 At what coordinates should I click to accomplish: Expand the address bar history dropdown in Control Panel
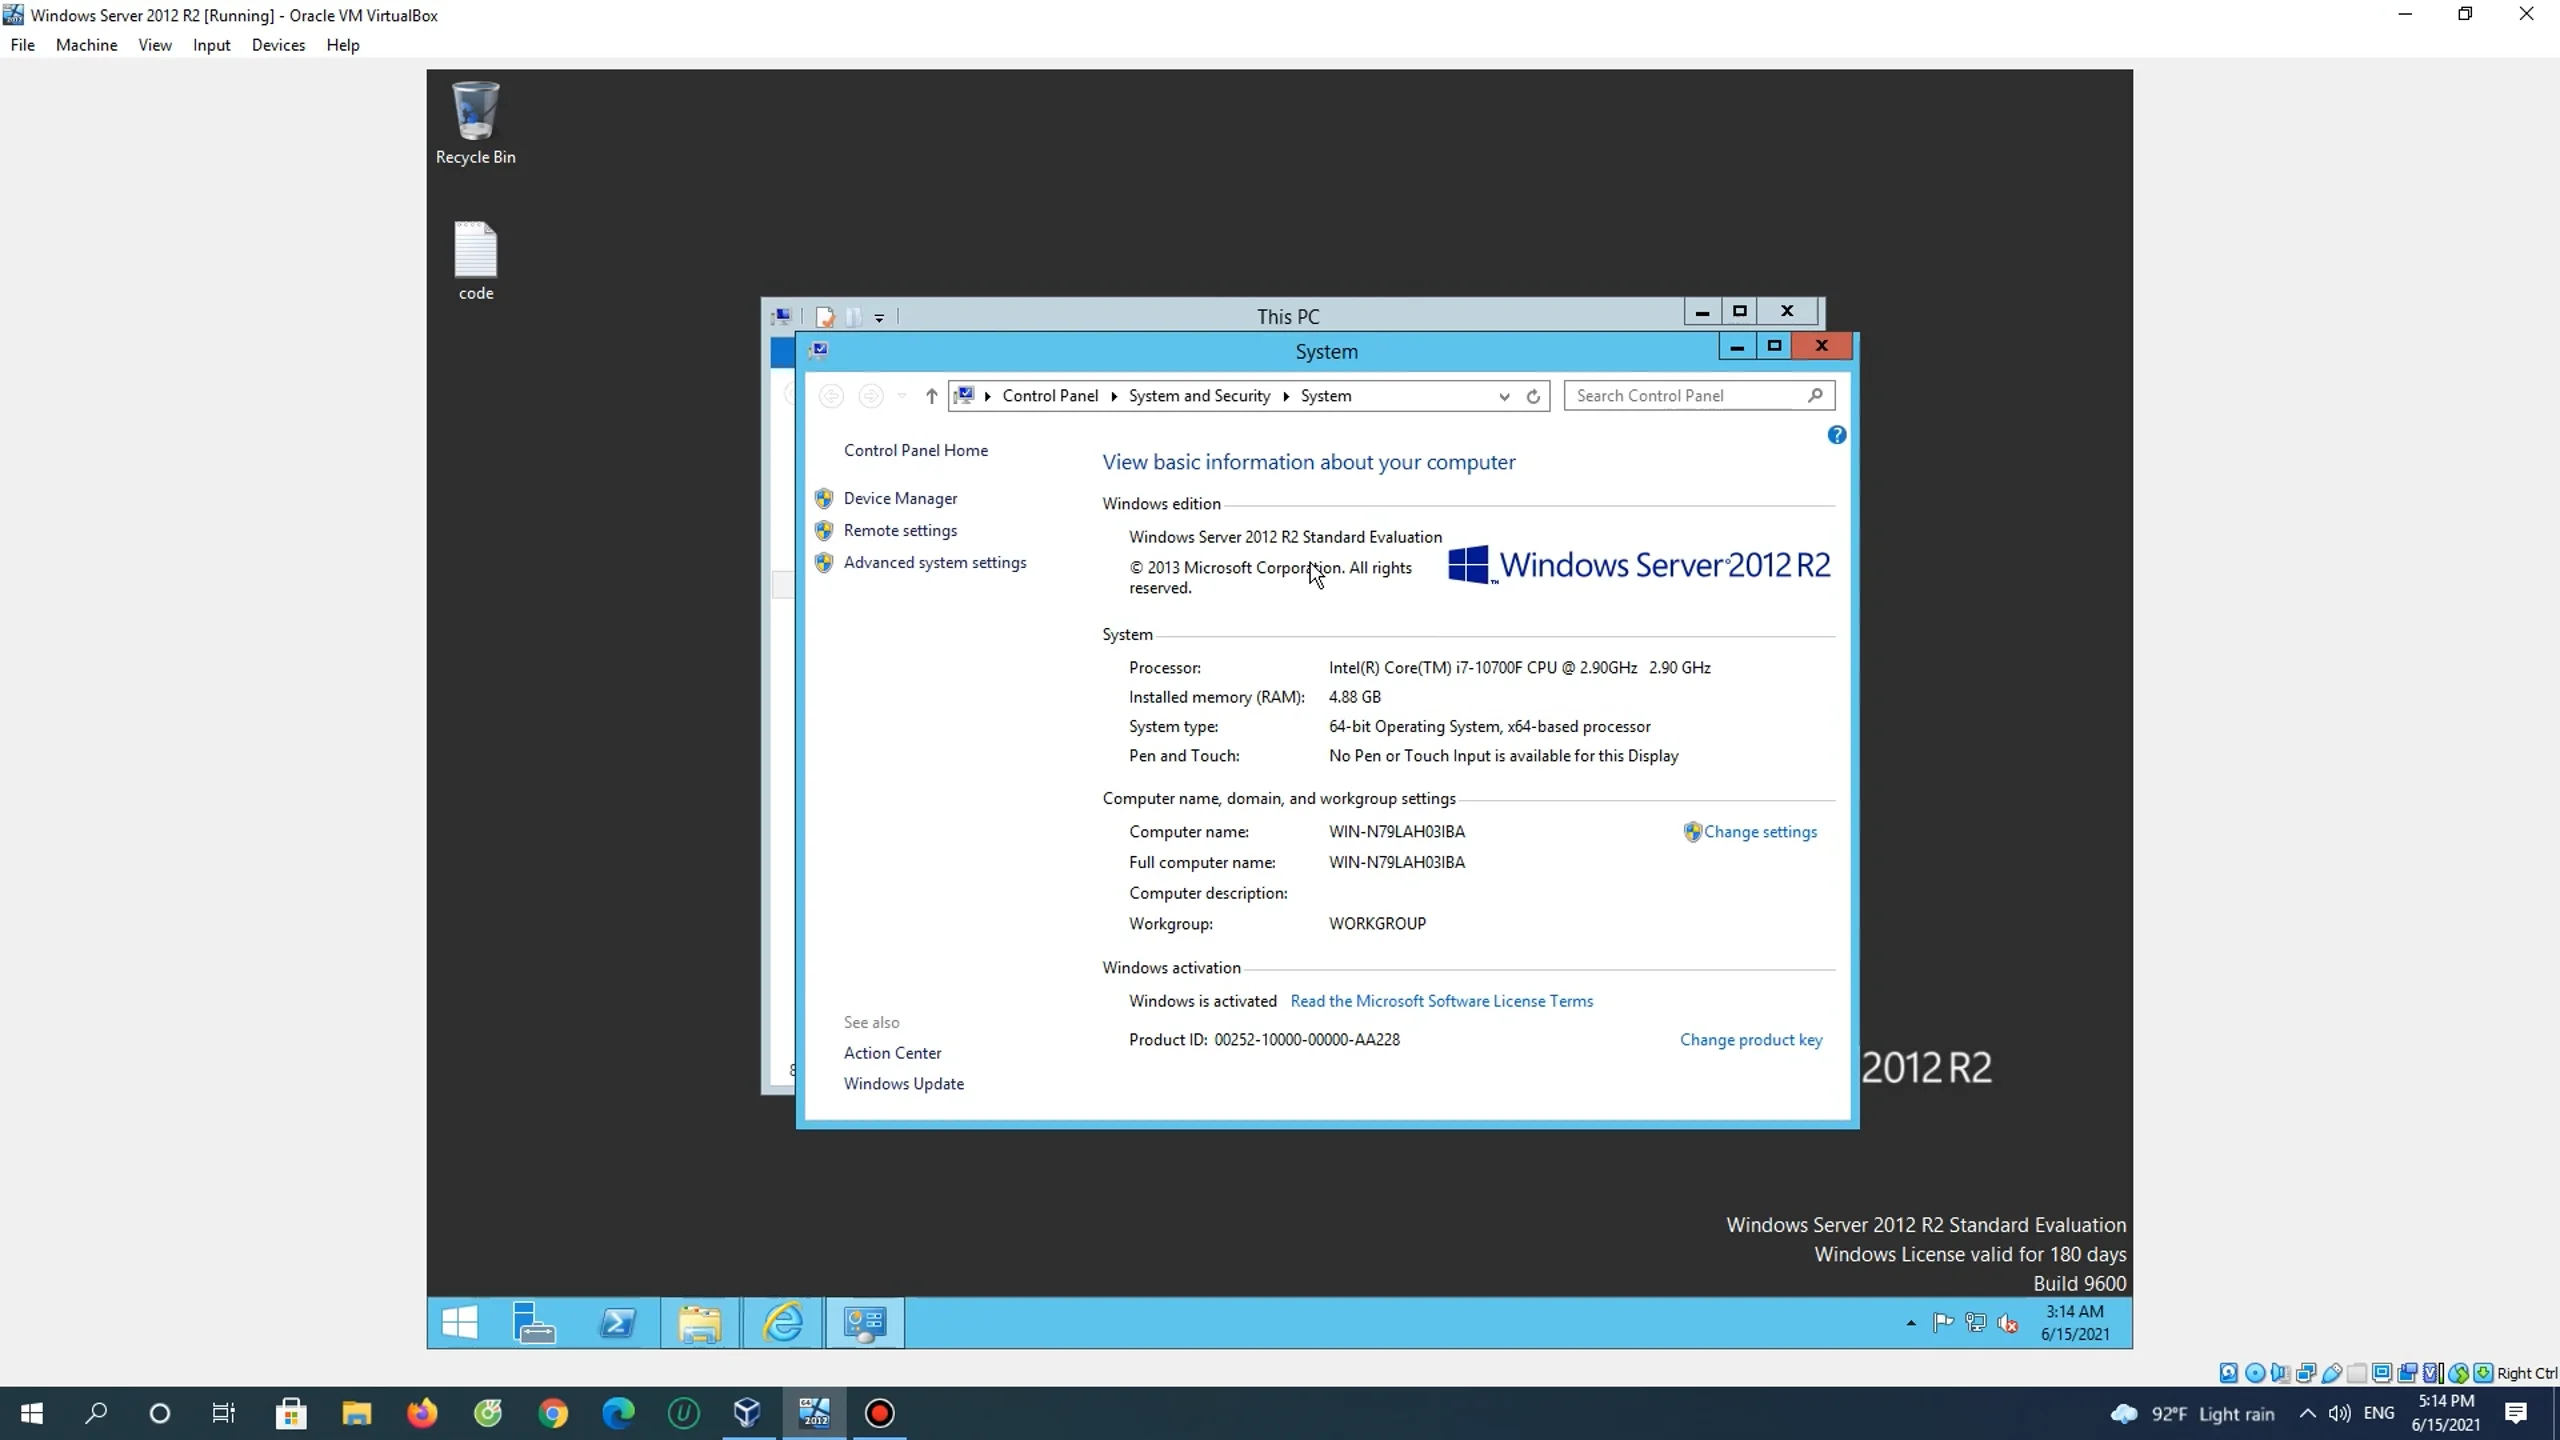point(1504,396)
